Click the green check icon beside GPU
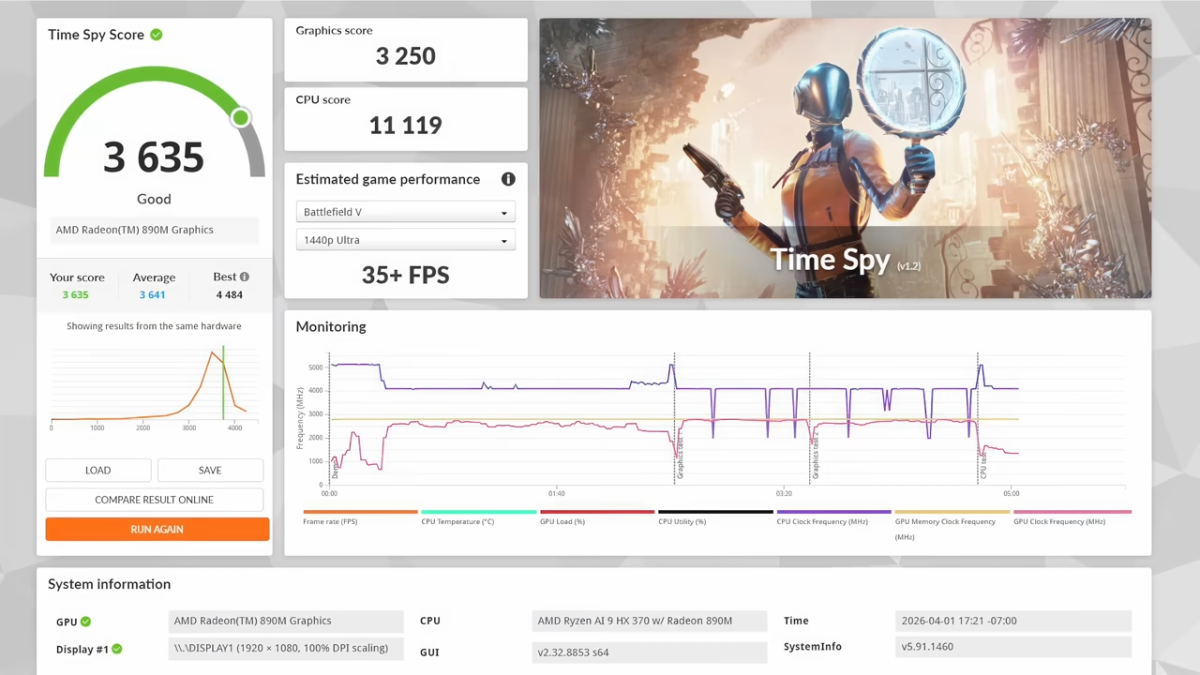This screenshot has height=675, width=1200. pos(86,622)
